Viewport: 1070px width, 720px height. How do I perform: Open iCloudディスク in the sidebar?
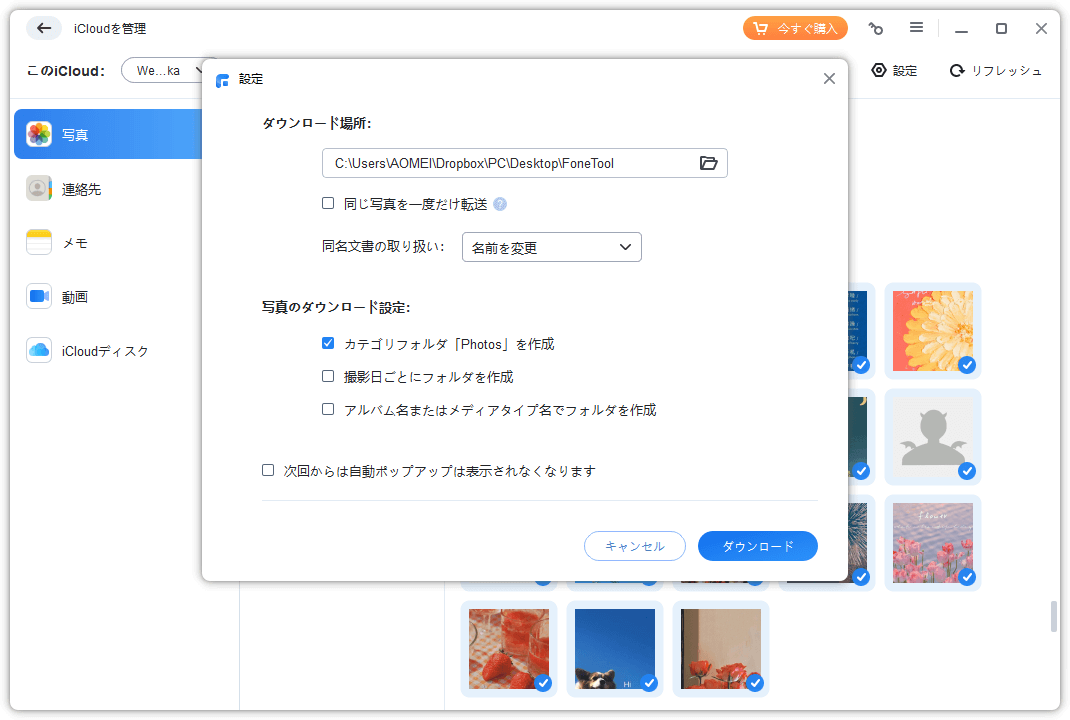[x=104, y=350]
